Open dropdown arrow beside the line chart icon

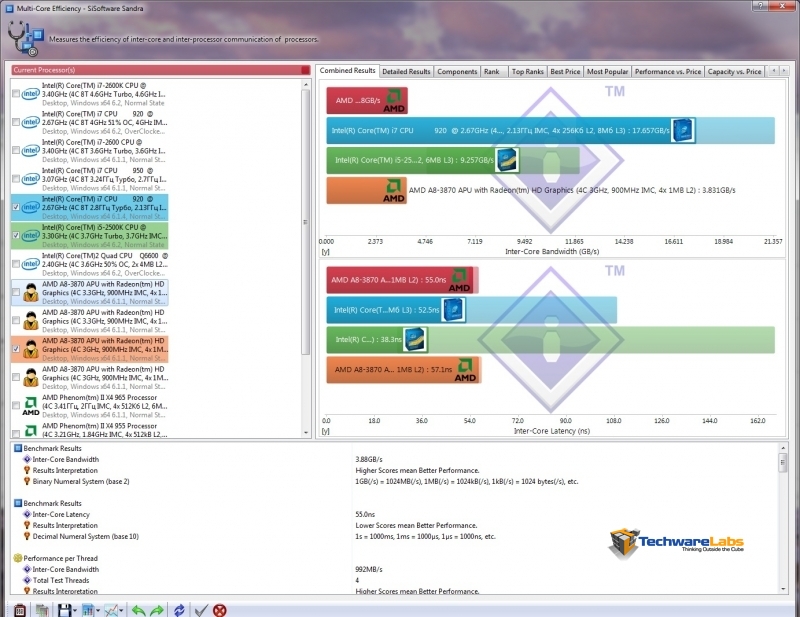[123, 610]
